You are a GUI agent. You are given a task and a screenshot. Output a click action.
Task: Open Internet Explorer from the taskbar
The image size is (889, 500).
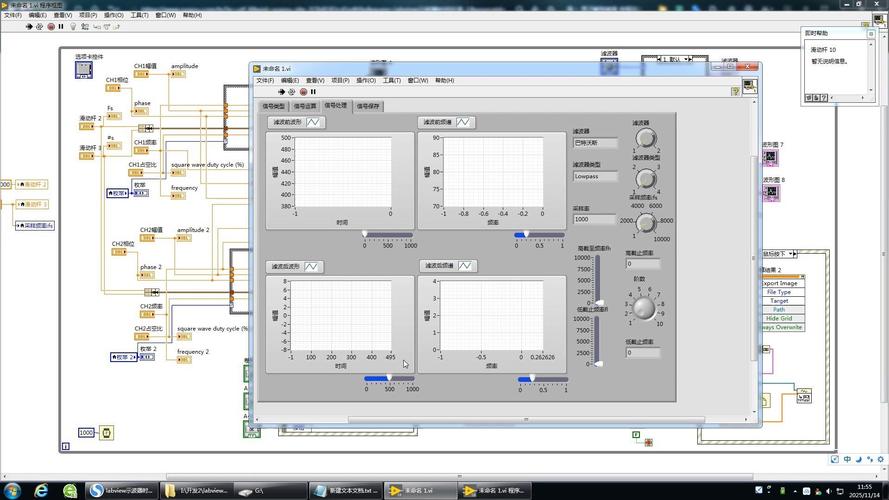tap(41, 490)
